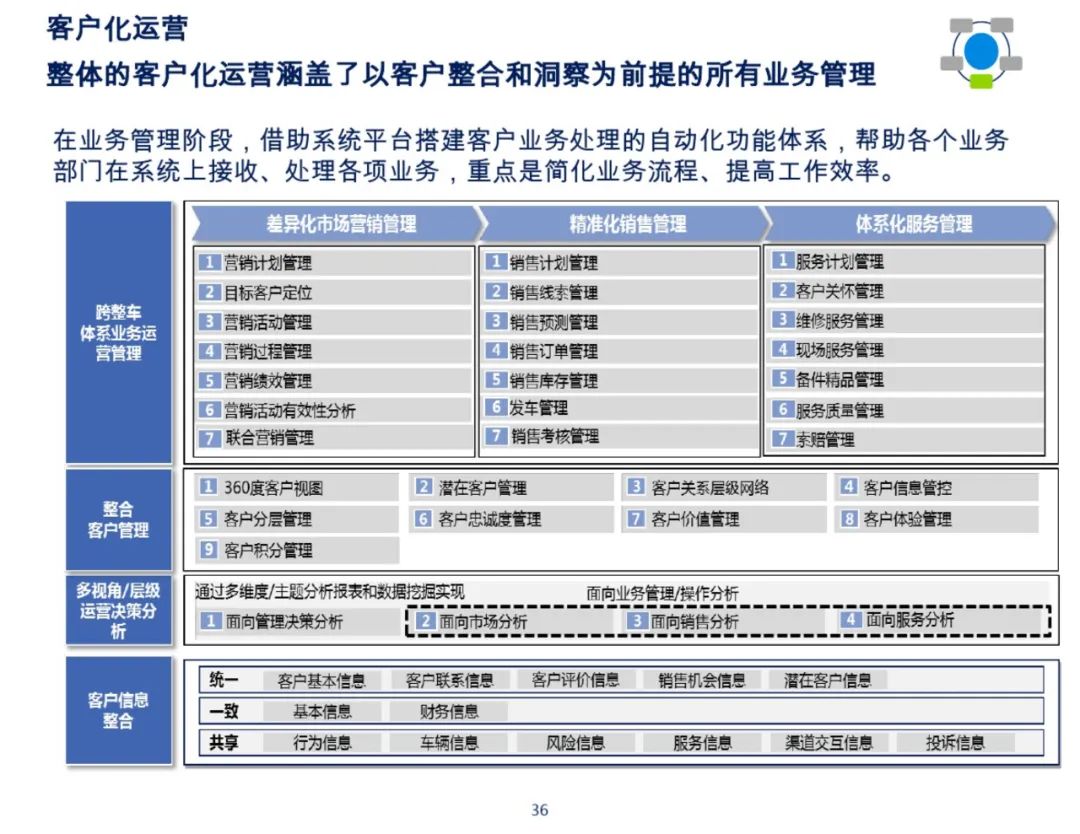Click the 营销绩效管理 item

click(334, 381)
